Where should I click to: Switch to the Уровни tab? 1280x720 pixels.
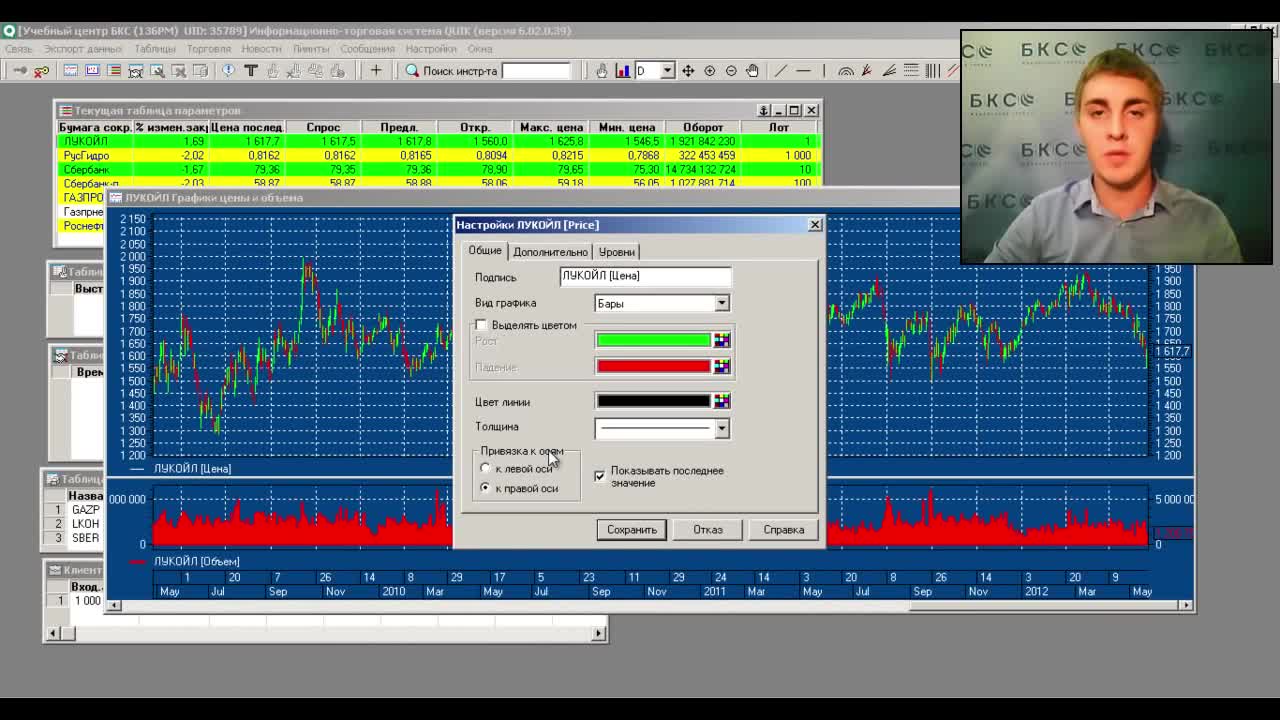[x=616, y=252]
